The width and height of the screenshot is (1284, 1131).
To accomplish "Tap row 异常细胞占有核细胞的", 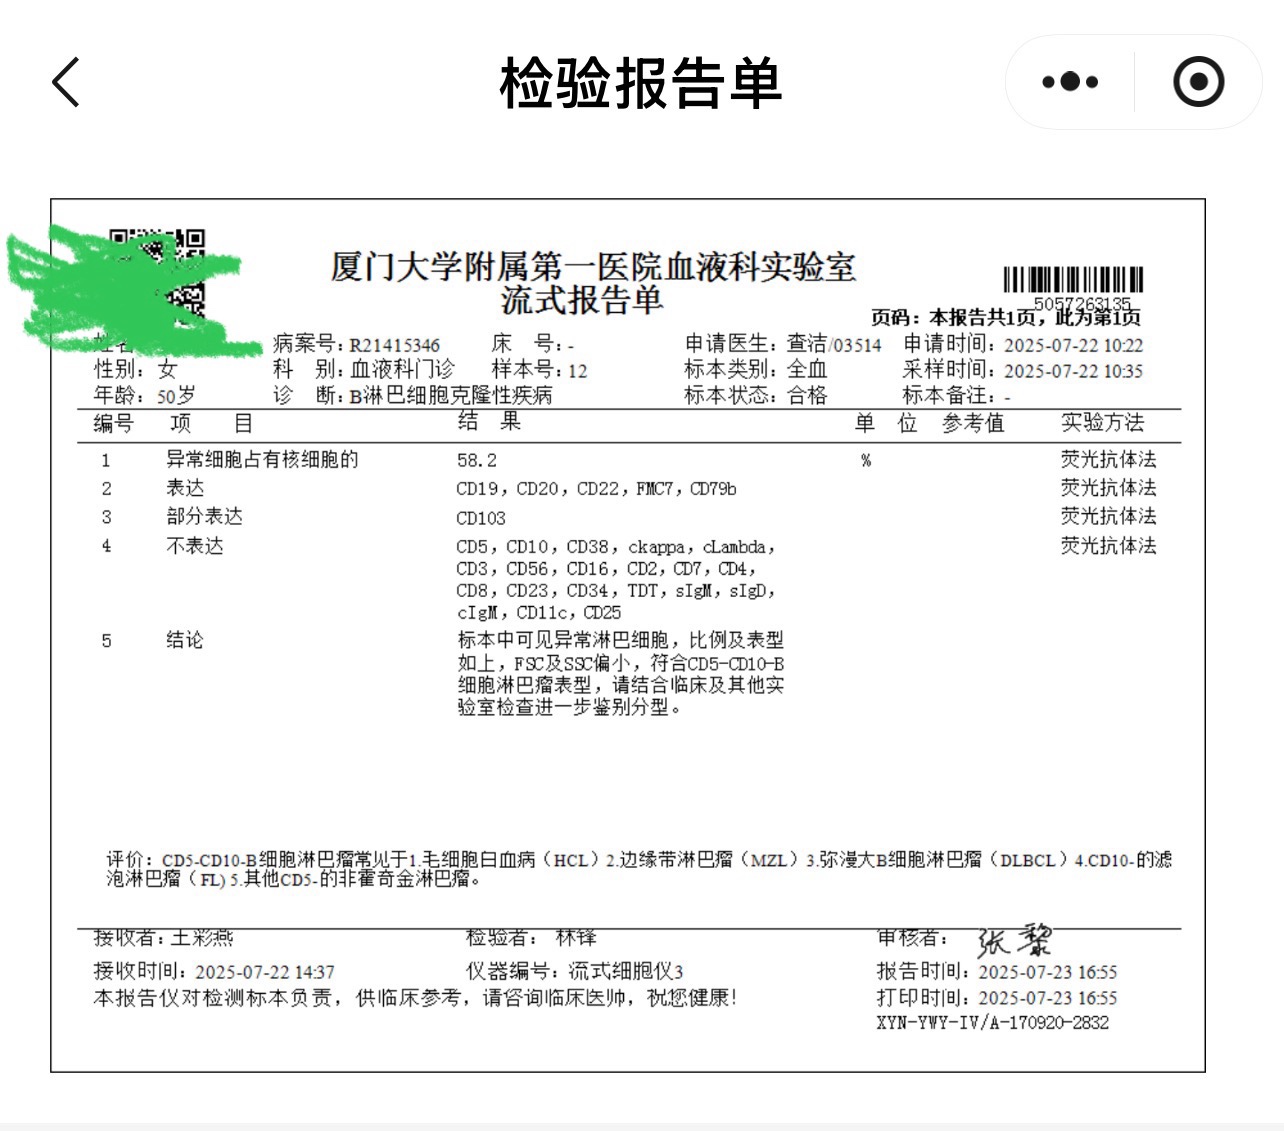I will [x=262, y=460].
